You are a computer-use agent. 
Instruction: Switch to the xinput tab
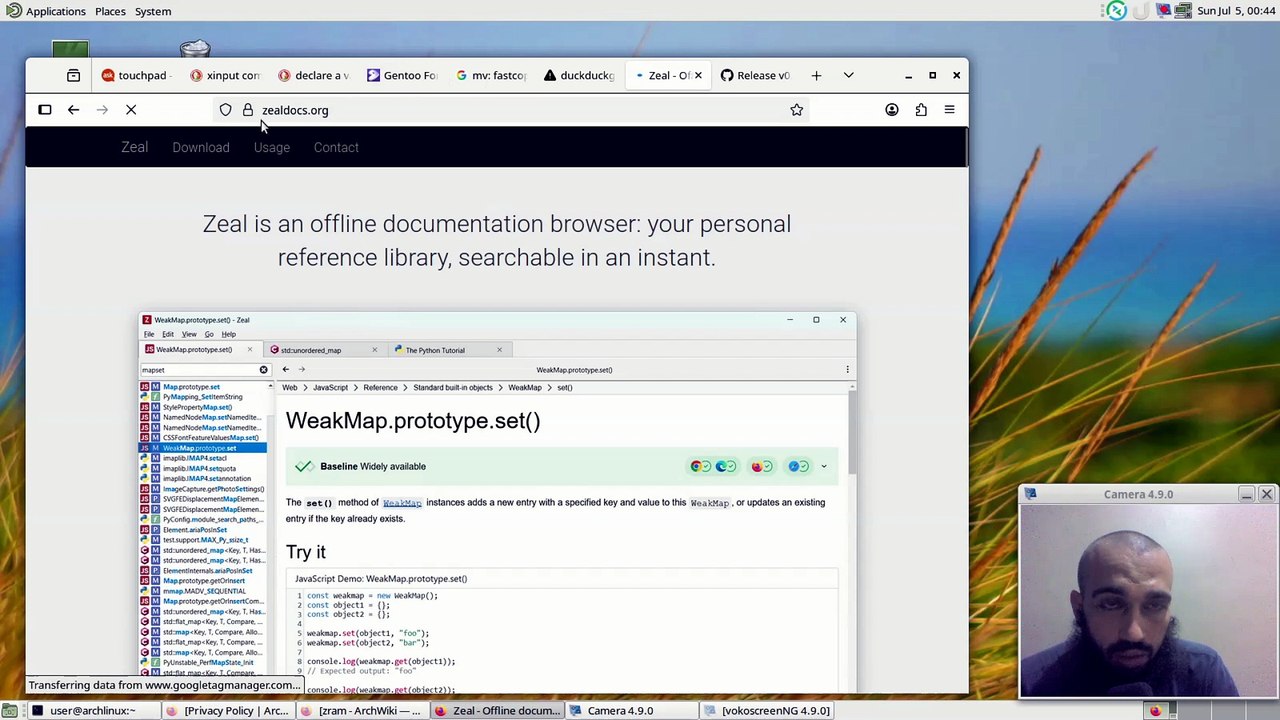tap(225, 75)
